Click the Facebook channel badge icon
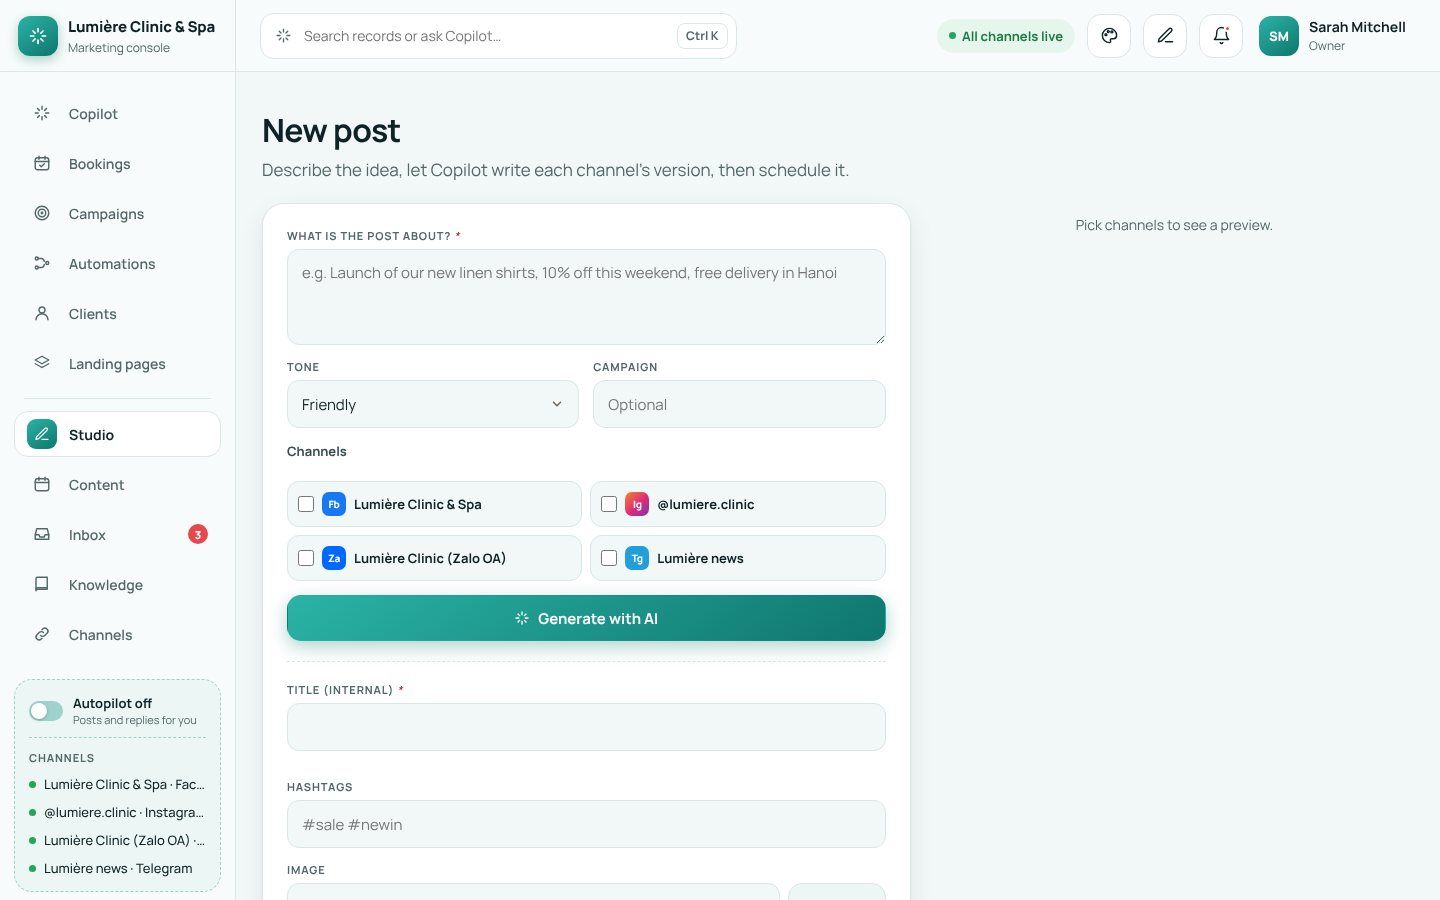The height and width of the screenshot is (900, 1440). [x=334, y=504]
